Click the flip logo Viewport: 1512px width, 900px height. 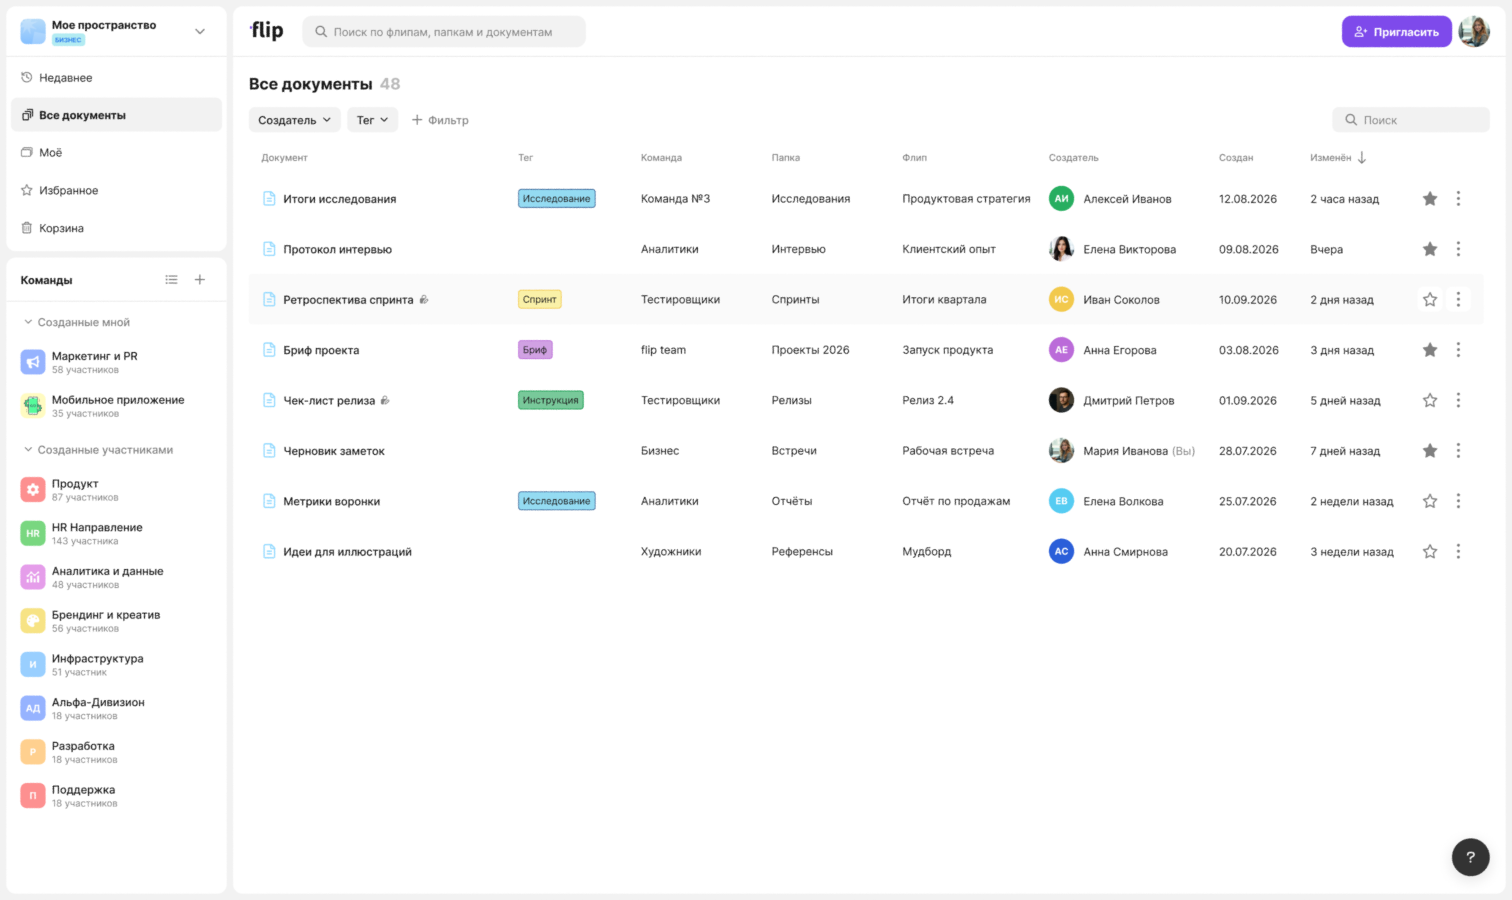tap(267, 31)
